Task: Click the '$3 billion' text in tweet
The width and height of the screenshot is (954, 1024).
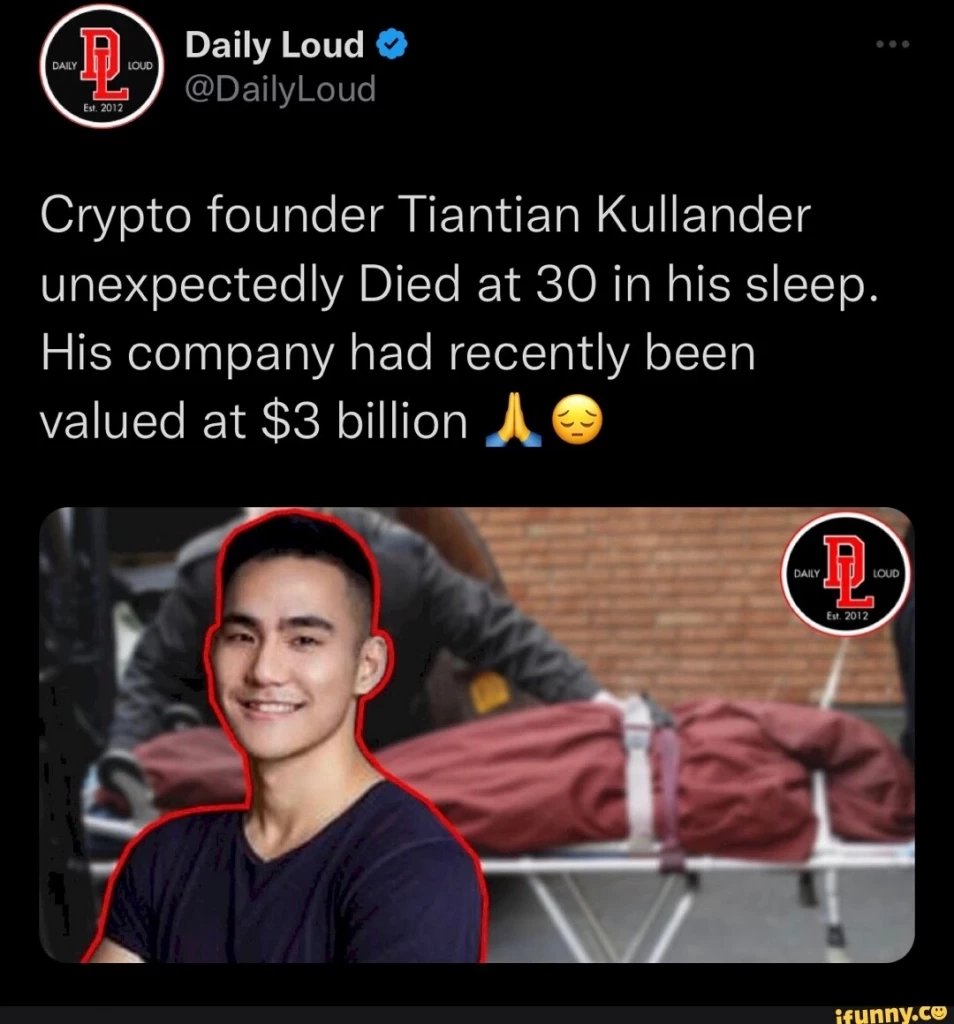Action: [x=364, y=422]
